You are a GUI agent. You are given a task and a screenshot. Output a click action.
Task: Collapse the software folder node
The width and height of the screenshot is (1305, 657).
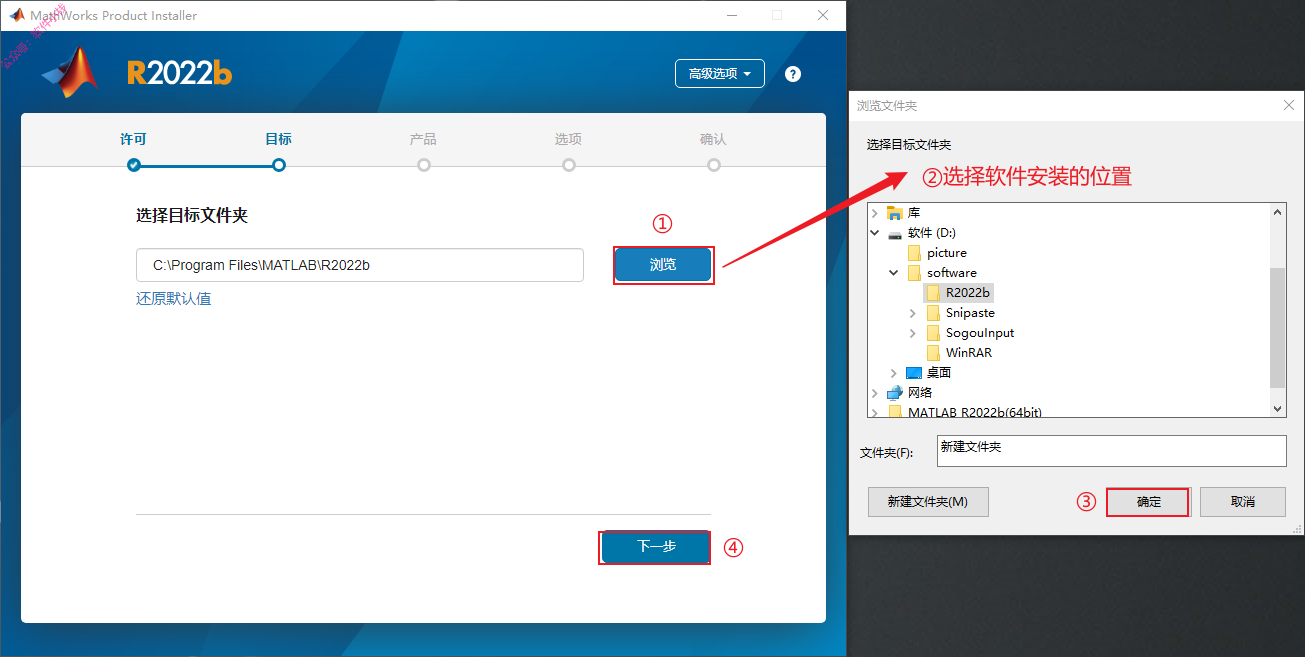click(x=894, y=273)
